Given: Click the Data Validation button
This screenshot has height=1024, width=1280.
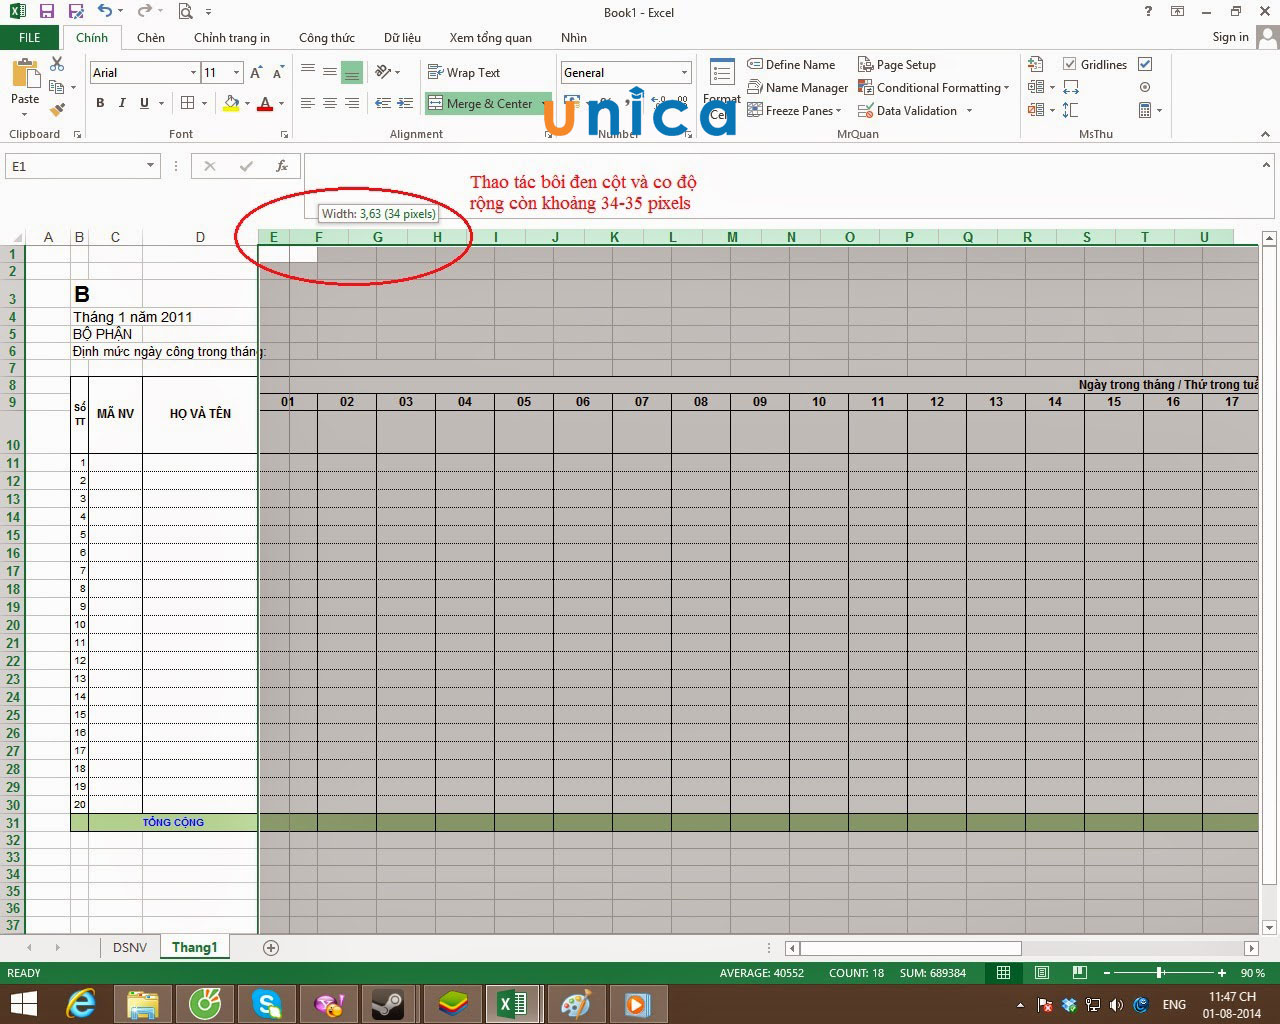Looking at the screenshot, I should tap(915, 111).
